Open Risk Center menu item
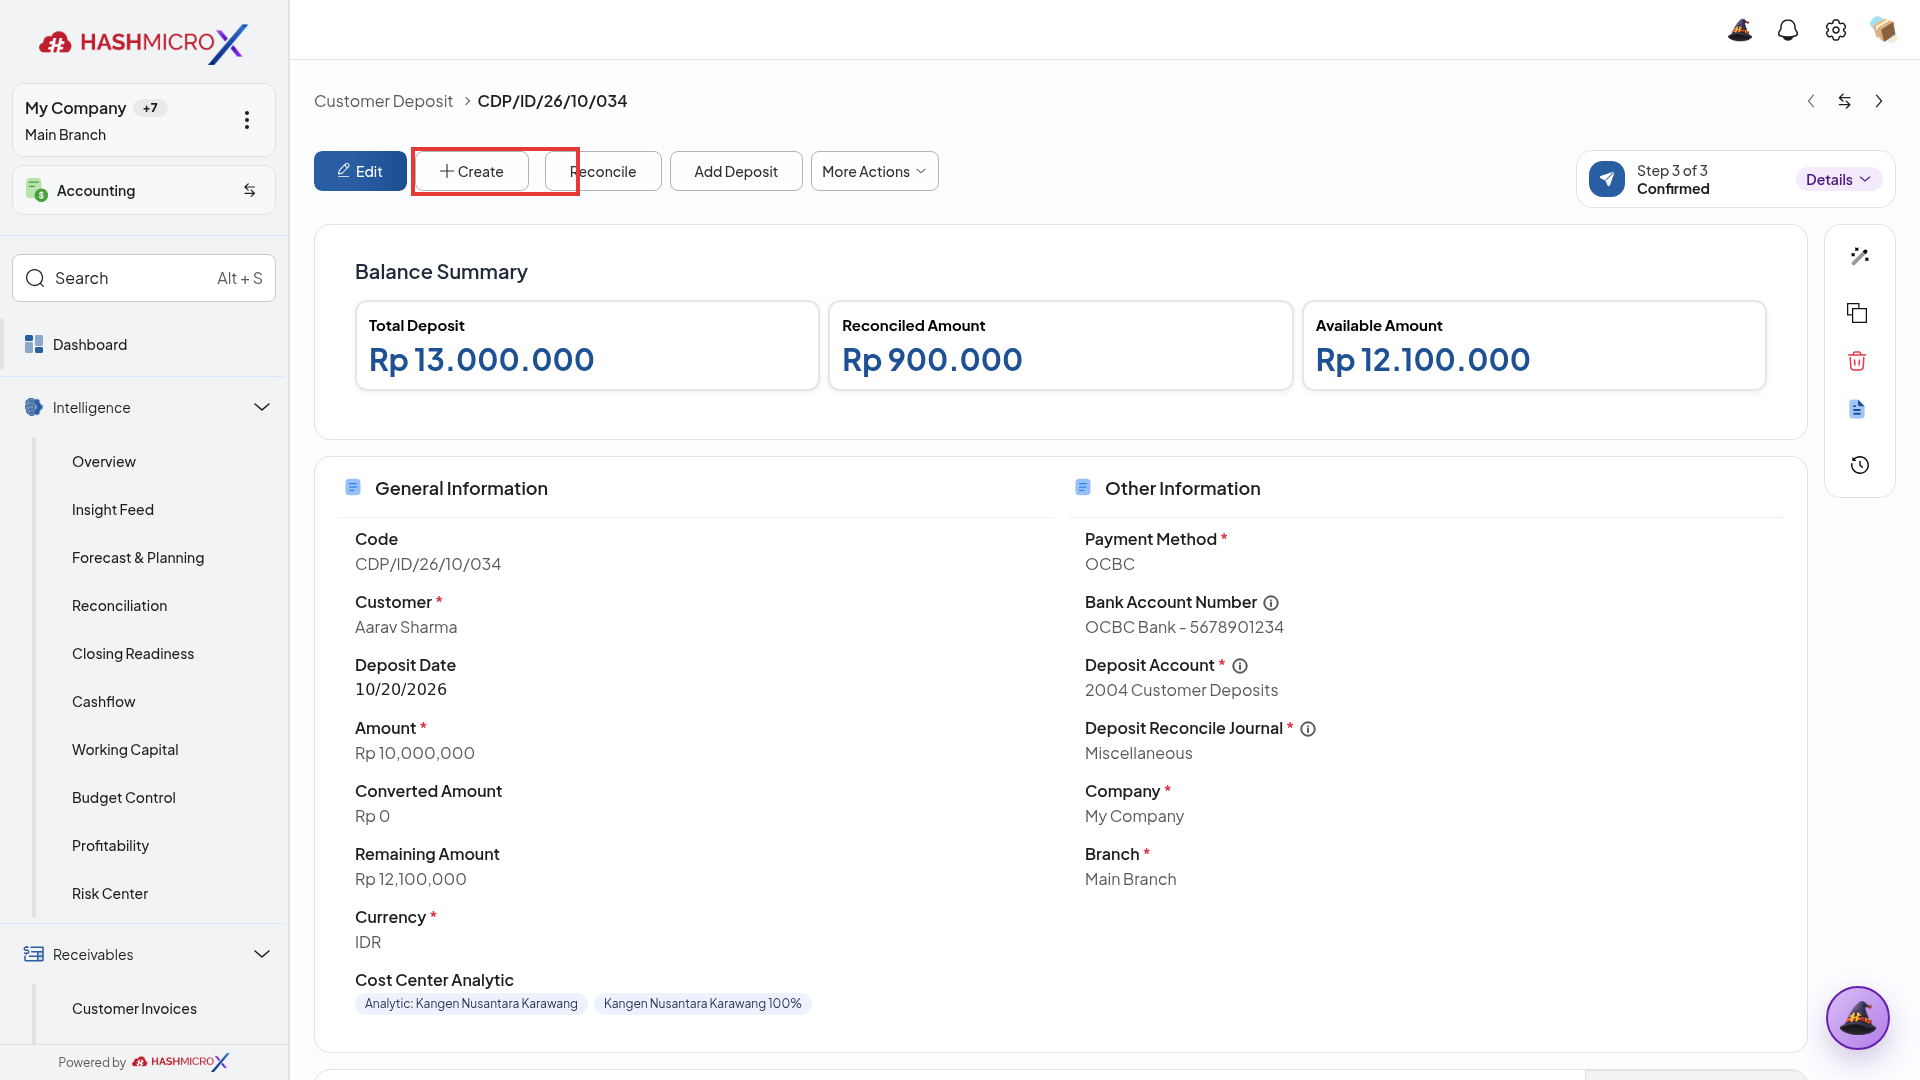This screenshot has width=1920, height=1080. click(110, 894)
